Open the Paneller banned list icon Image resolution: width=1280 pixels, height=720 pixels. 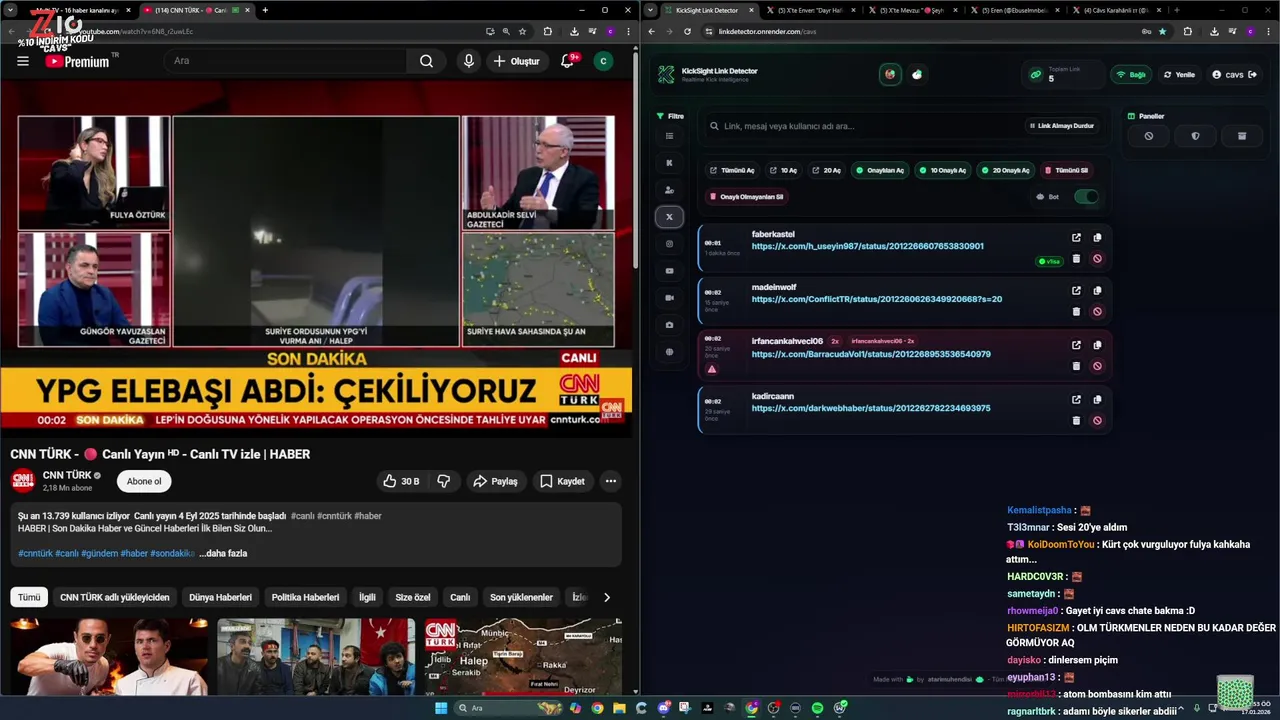(x=1149, y=136)
